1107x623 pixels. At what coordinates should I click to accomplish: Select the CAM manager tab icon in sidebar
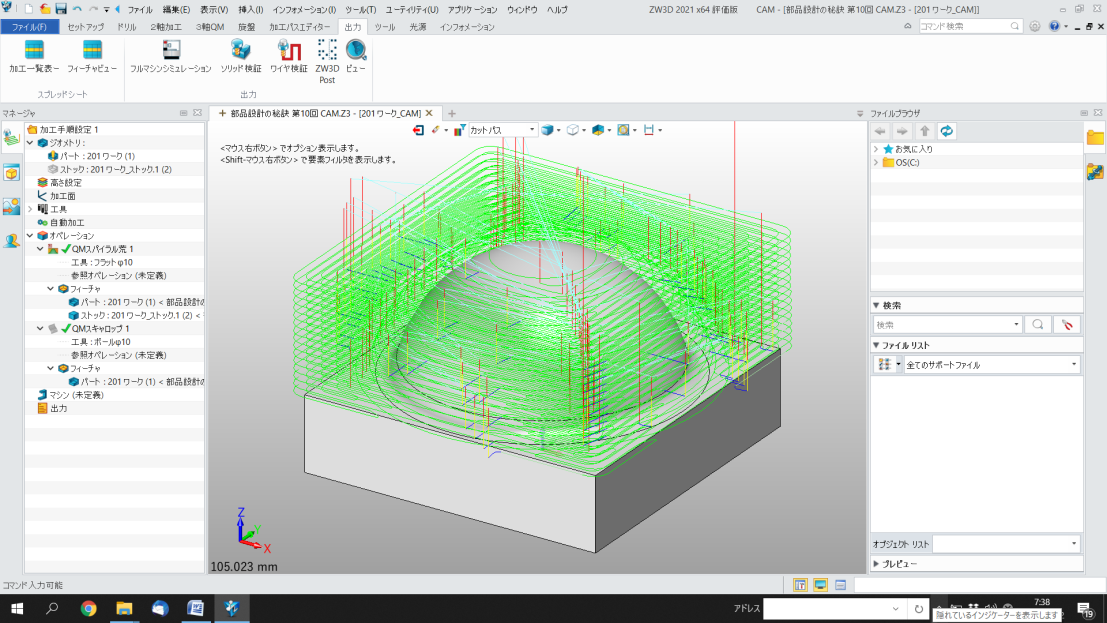point(11,137)
